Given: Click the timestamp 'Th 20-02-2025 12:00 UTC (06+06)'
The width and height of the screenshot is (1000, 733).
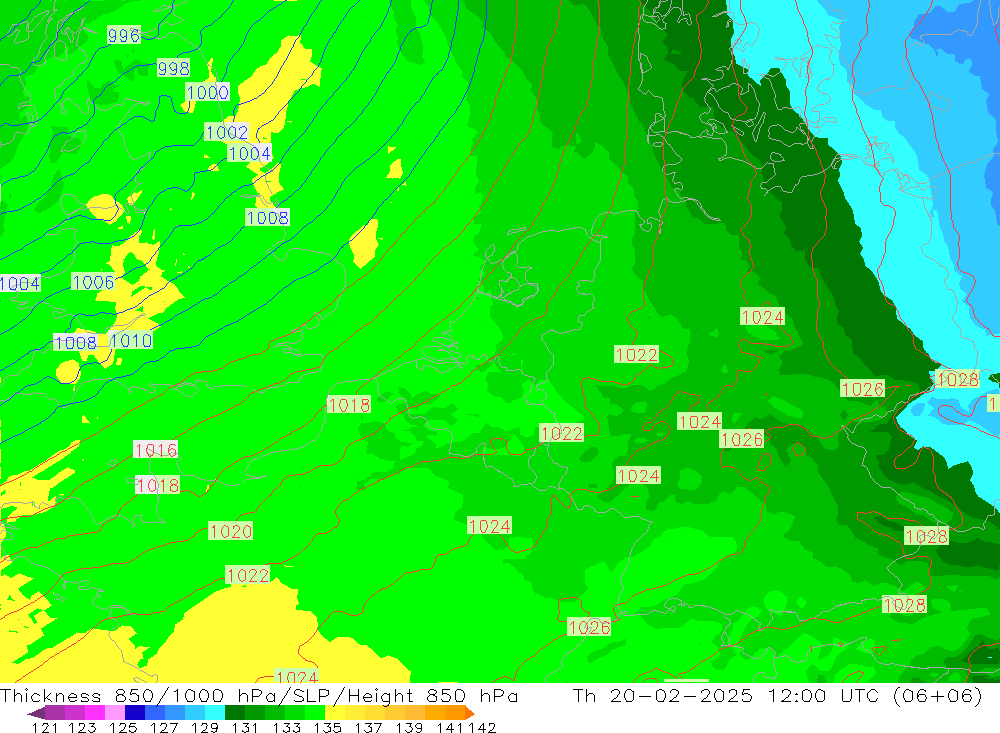Looking at the screenshot, I should pyautogui.click(x=777, y=695).
